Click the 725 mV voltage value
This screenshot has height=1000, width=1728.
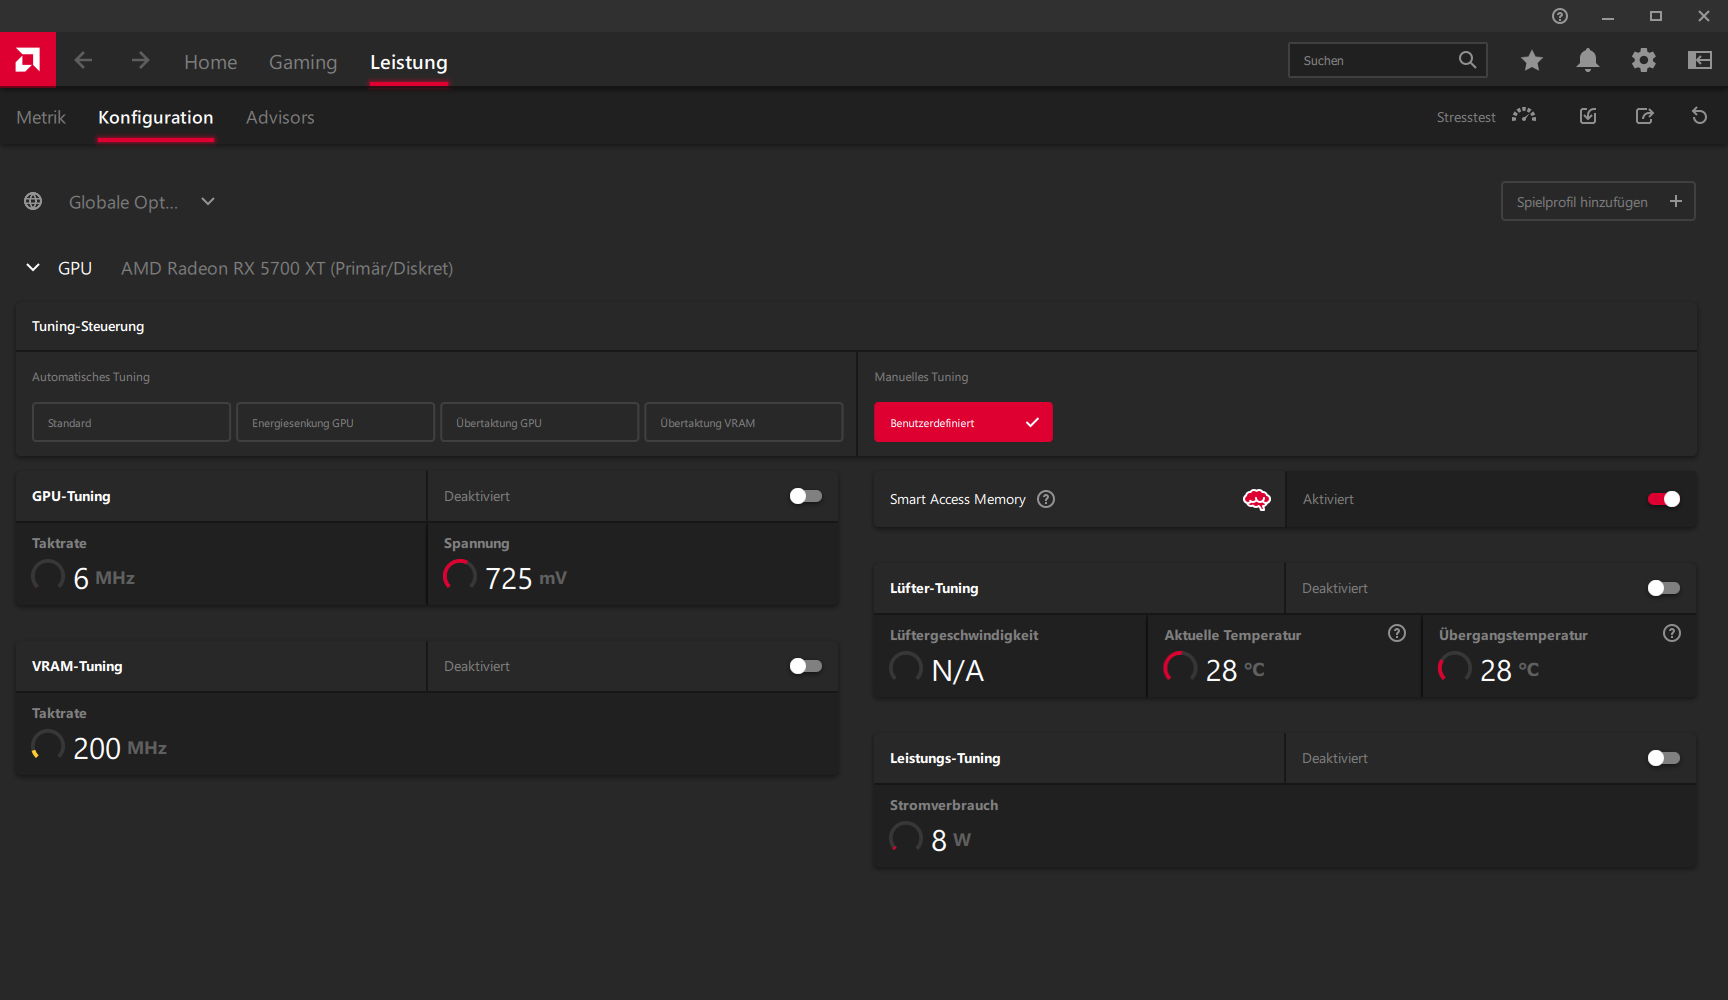tap(526, 578)
